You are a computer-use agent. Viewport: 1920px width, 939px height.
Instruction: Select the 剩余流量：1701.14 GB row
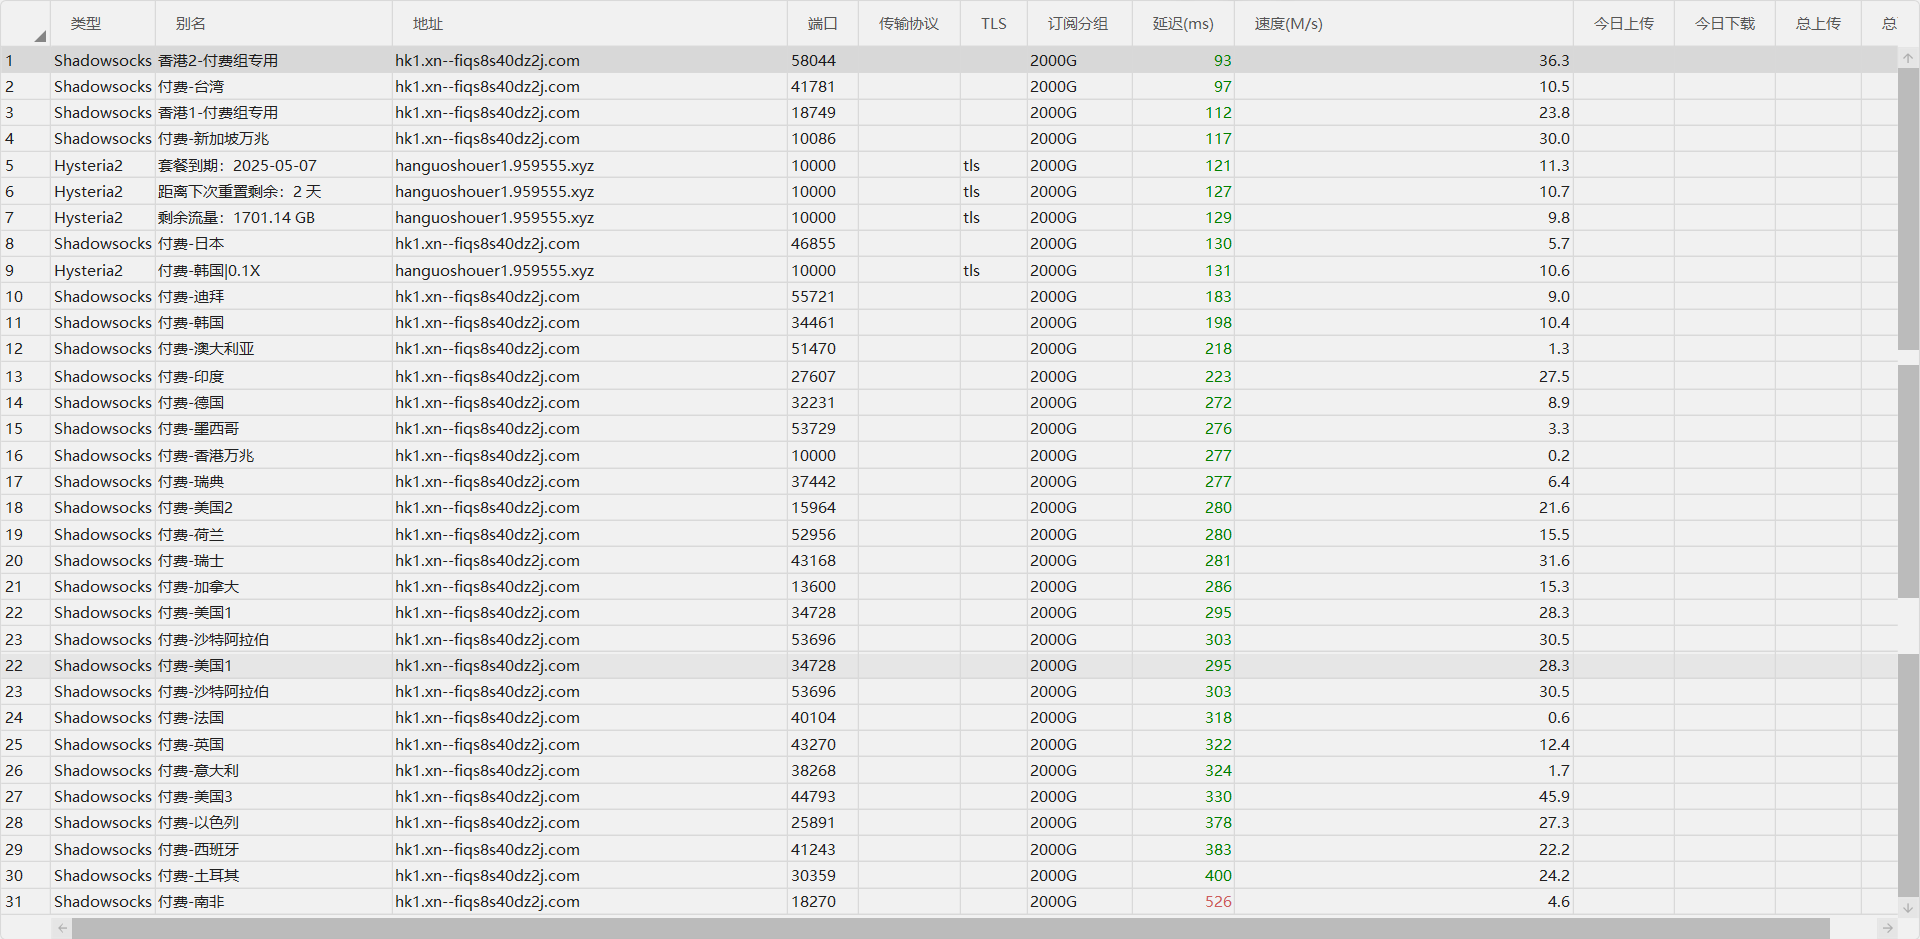coord(948,217)
